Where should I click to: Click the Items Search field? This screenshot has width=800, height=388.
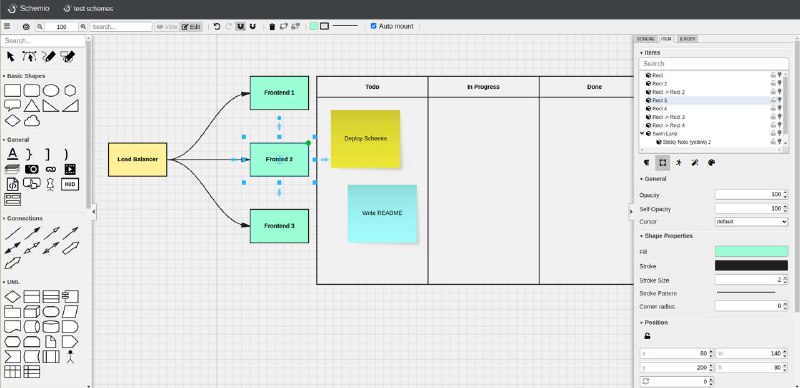[713, 64]
